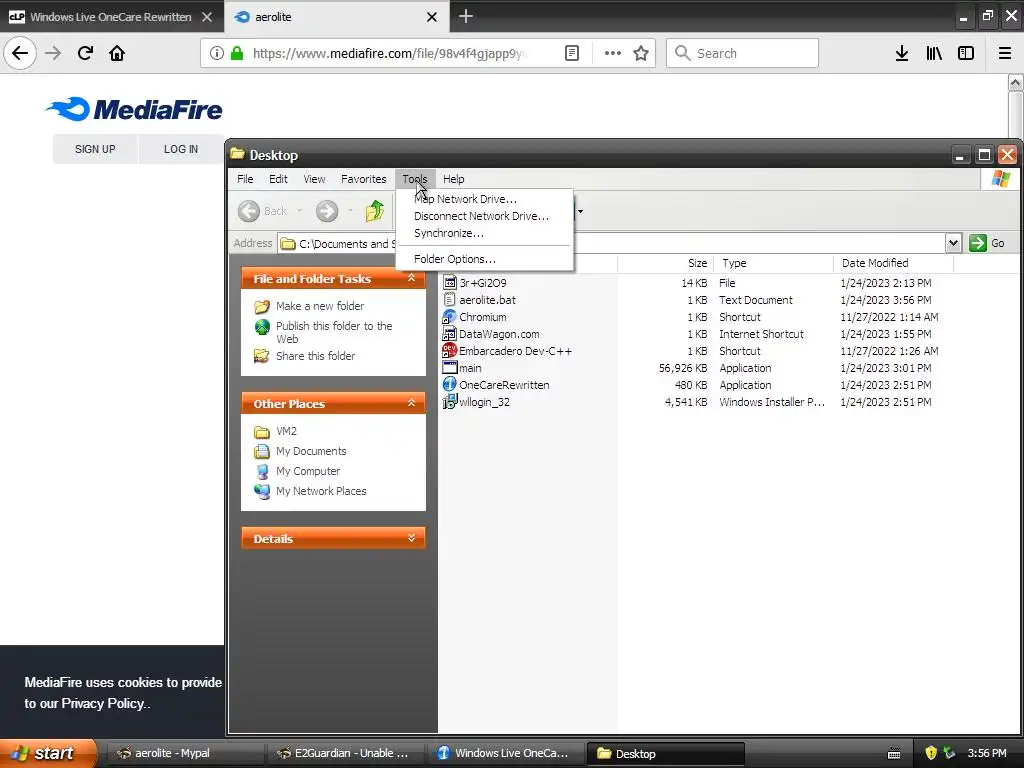
Task: Click the Explorer Back button
Action: [263, 211]
